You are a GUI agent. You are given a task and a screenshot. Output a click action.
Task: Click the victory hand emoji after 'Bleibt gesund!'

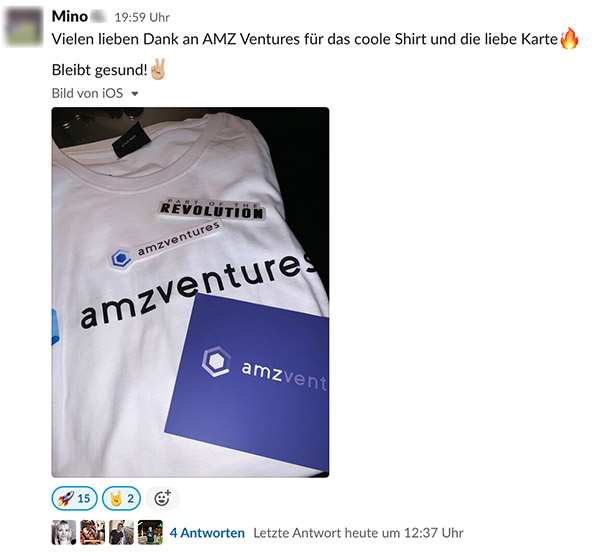(x=158, y=69)
